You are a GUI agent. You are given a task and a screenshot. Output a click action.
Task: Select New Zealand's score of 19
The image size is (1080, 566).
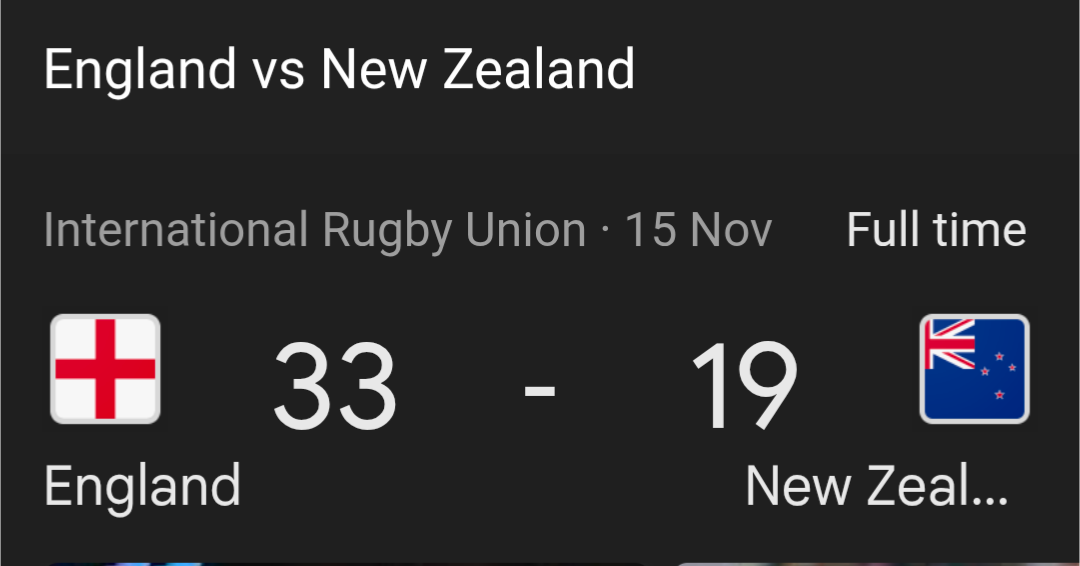point(744,386)
